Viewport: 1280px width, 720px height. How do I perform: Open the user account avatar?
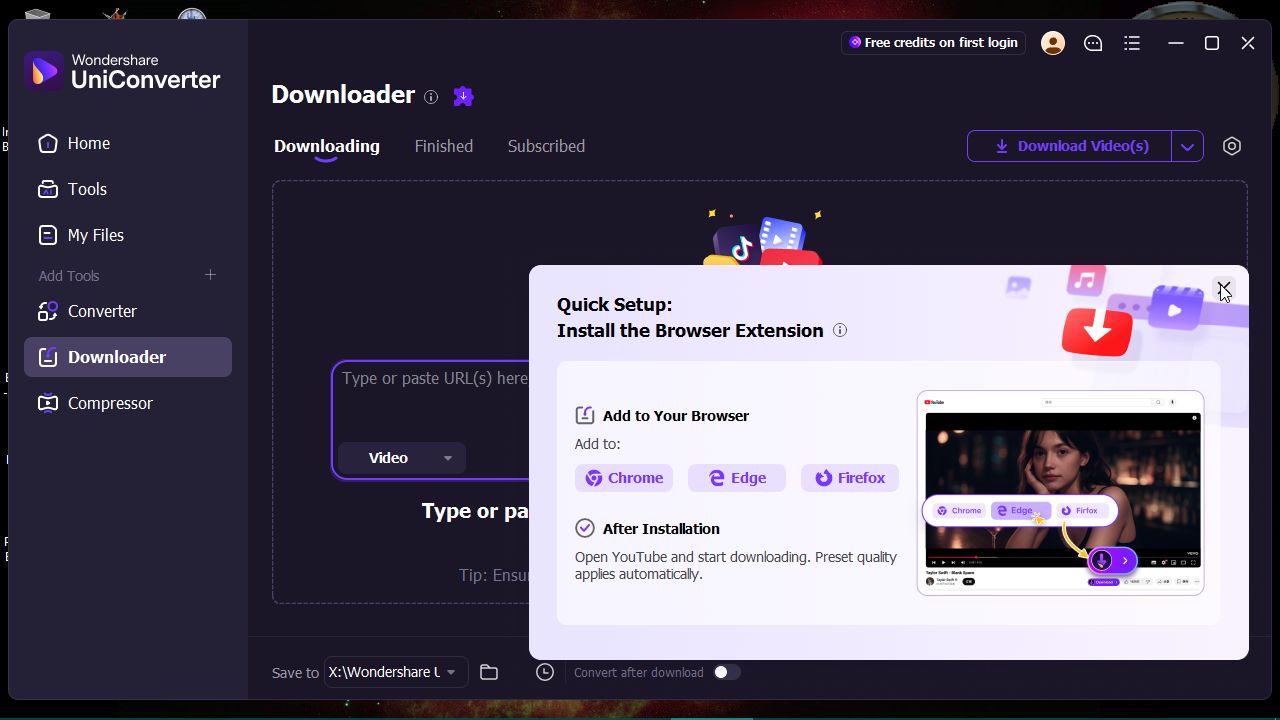1053,43
